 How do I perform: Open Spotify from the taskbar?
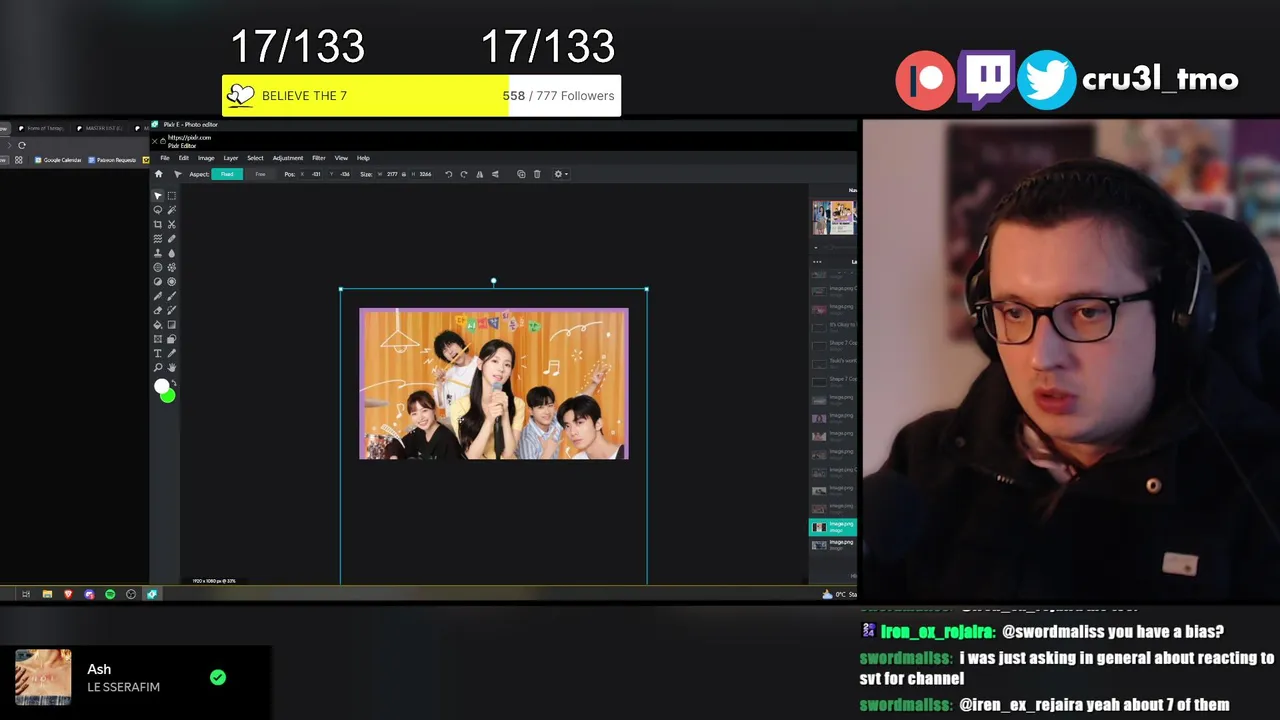pos(110,594)
